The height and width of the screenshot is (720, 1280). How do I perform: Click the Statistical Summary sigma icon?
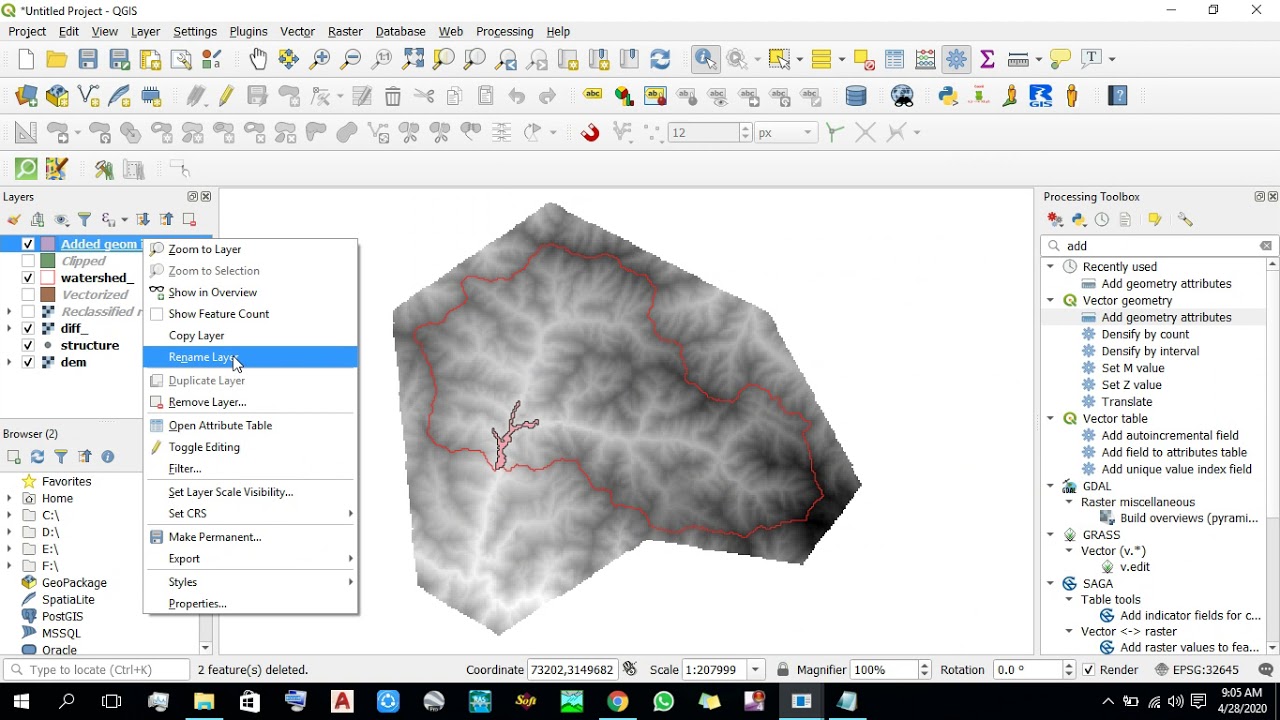[x=988, y=59]
